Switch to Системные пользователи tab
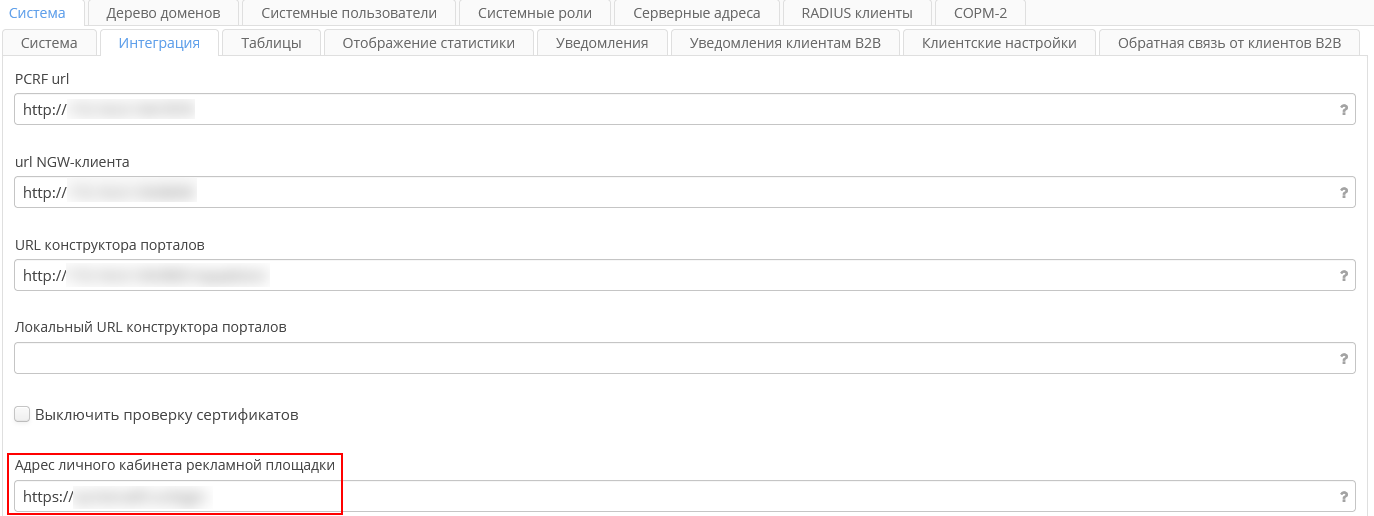The height and width of the screenshot is (516, 1374). pos(342,13)
